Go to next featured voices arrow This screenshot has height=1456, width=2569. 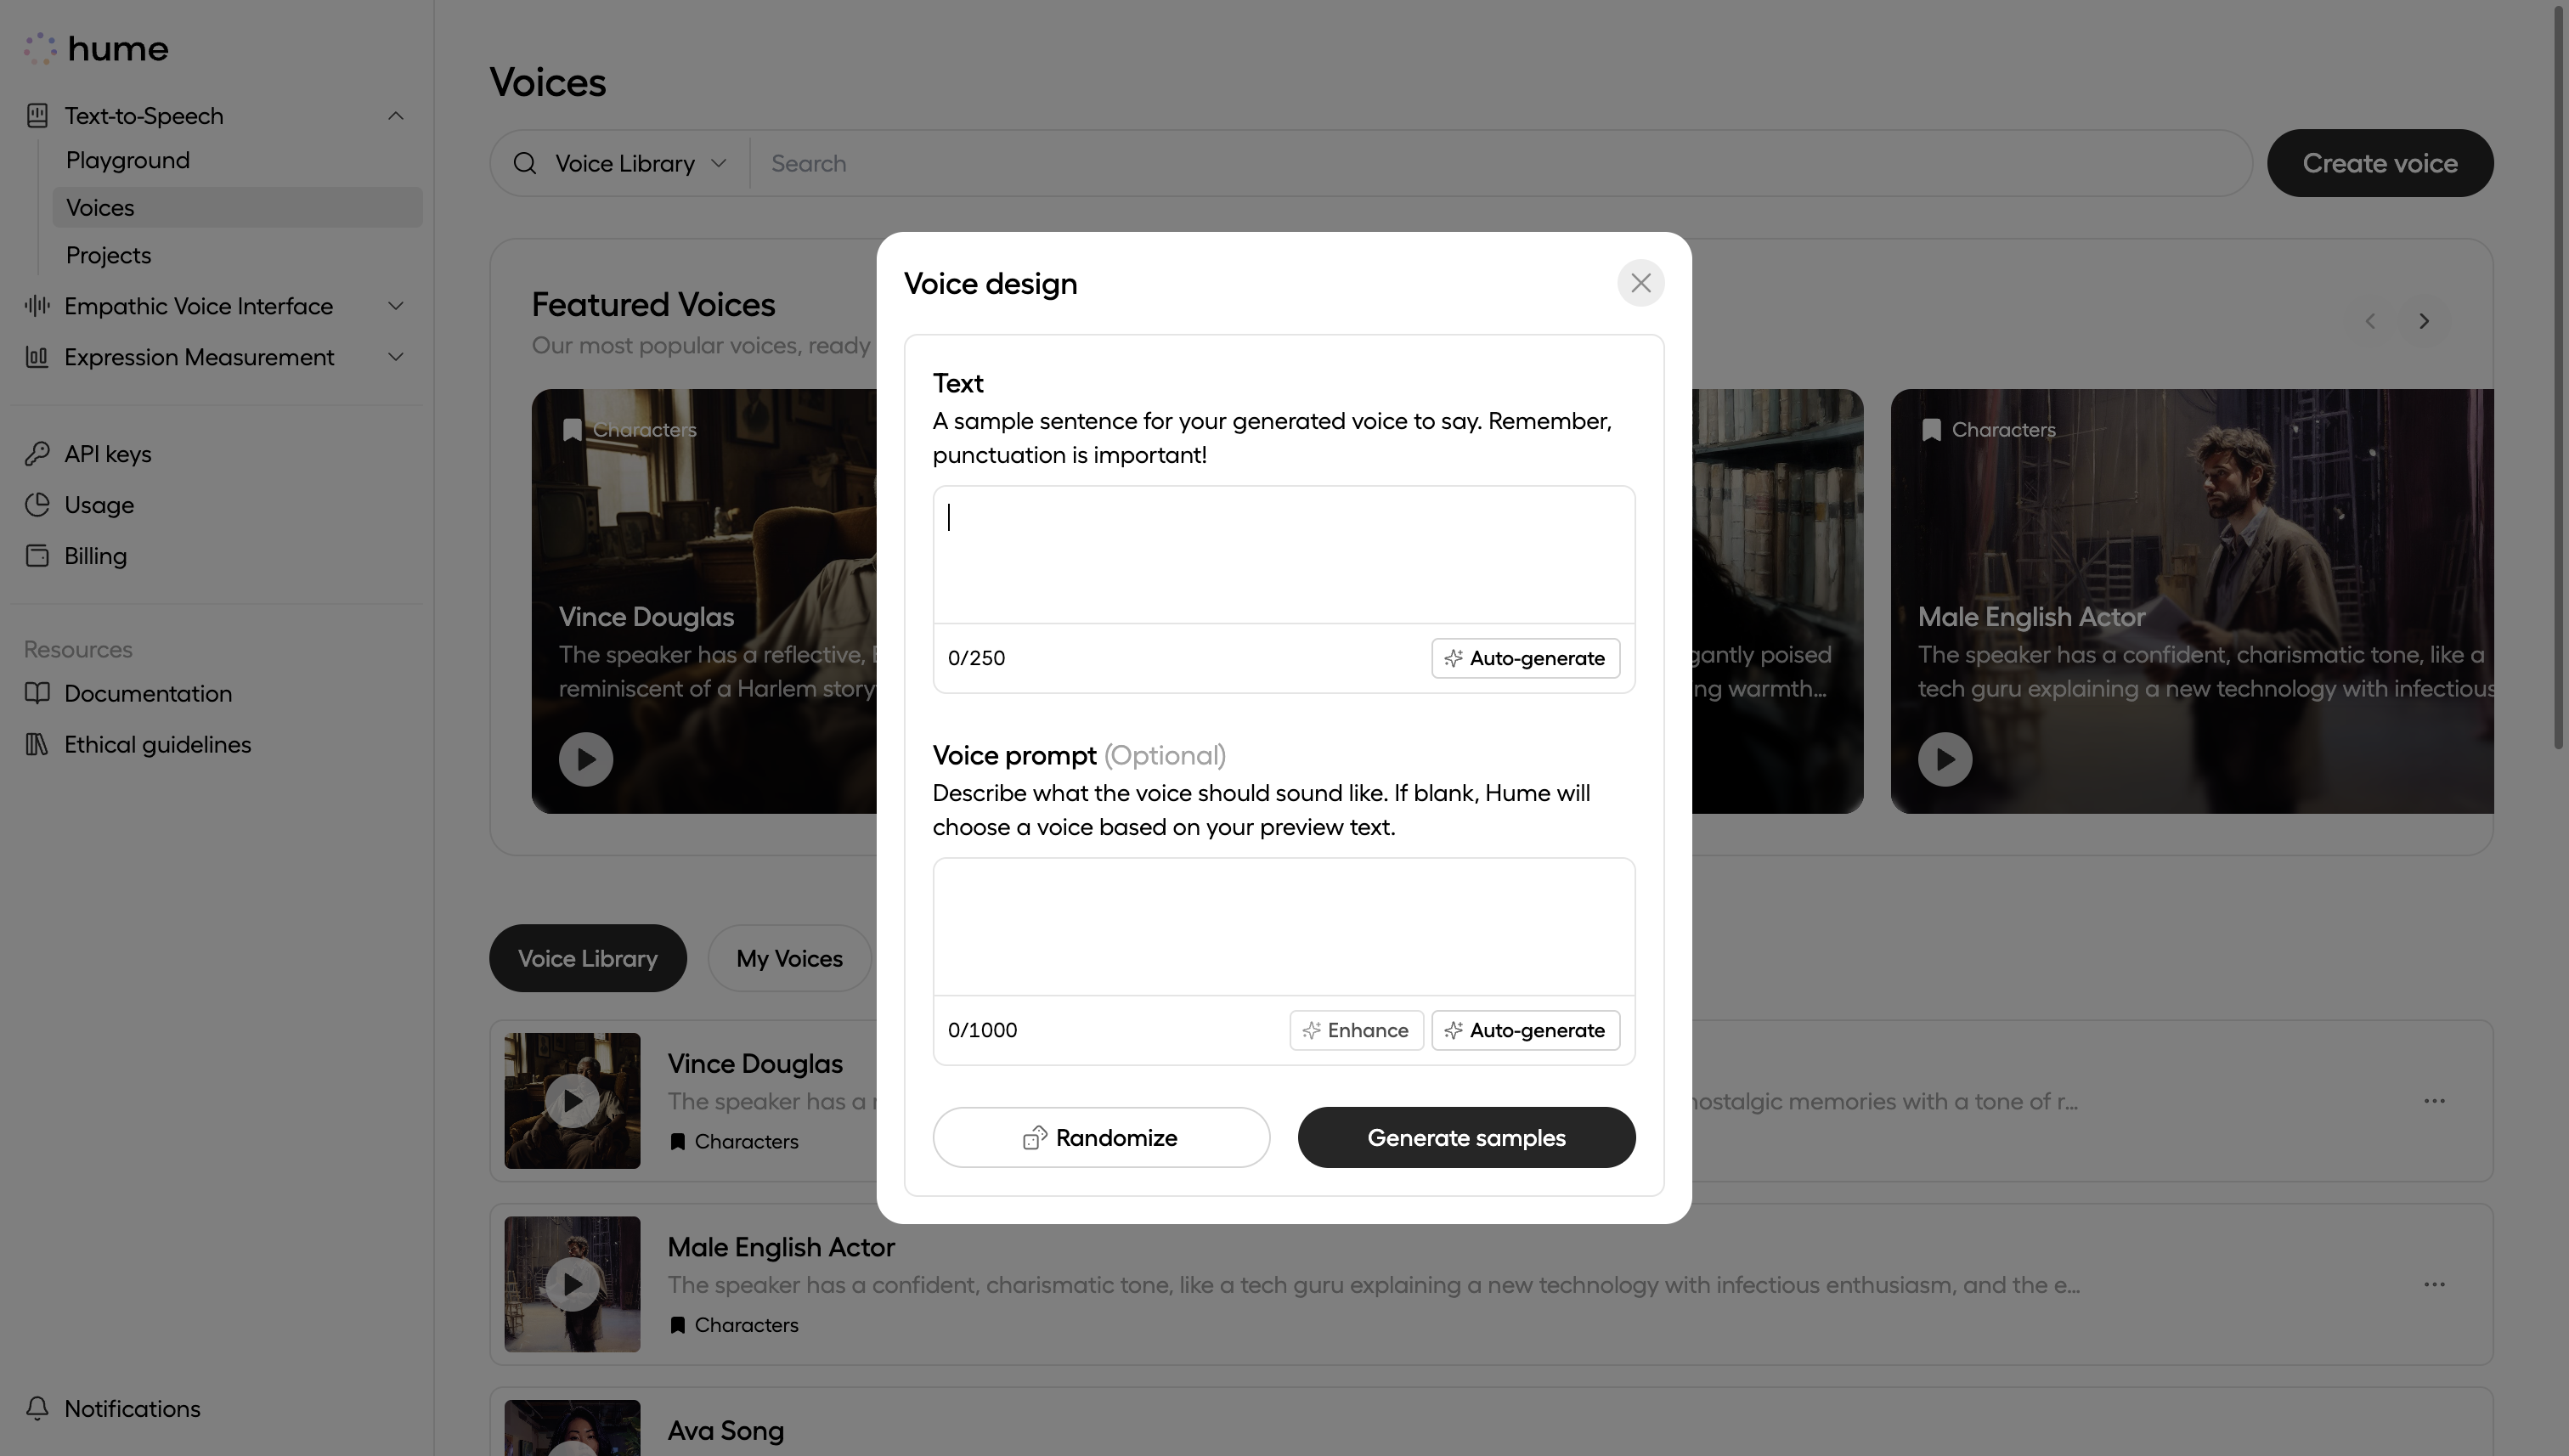tap(2424, 321)
